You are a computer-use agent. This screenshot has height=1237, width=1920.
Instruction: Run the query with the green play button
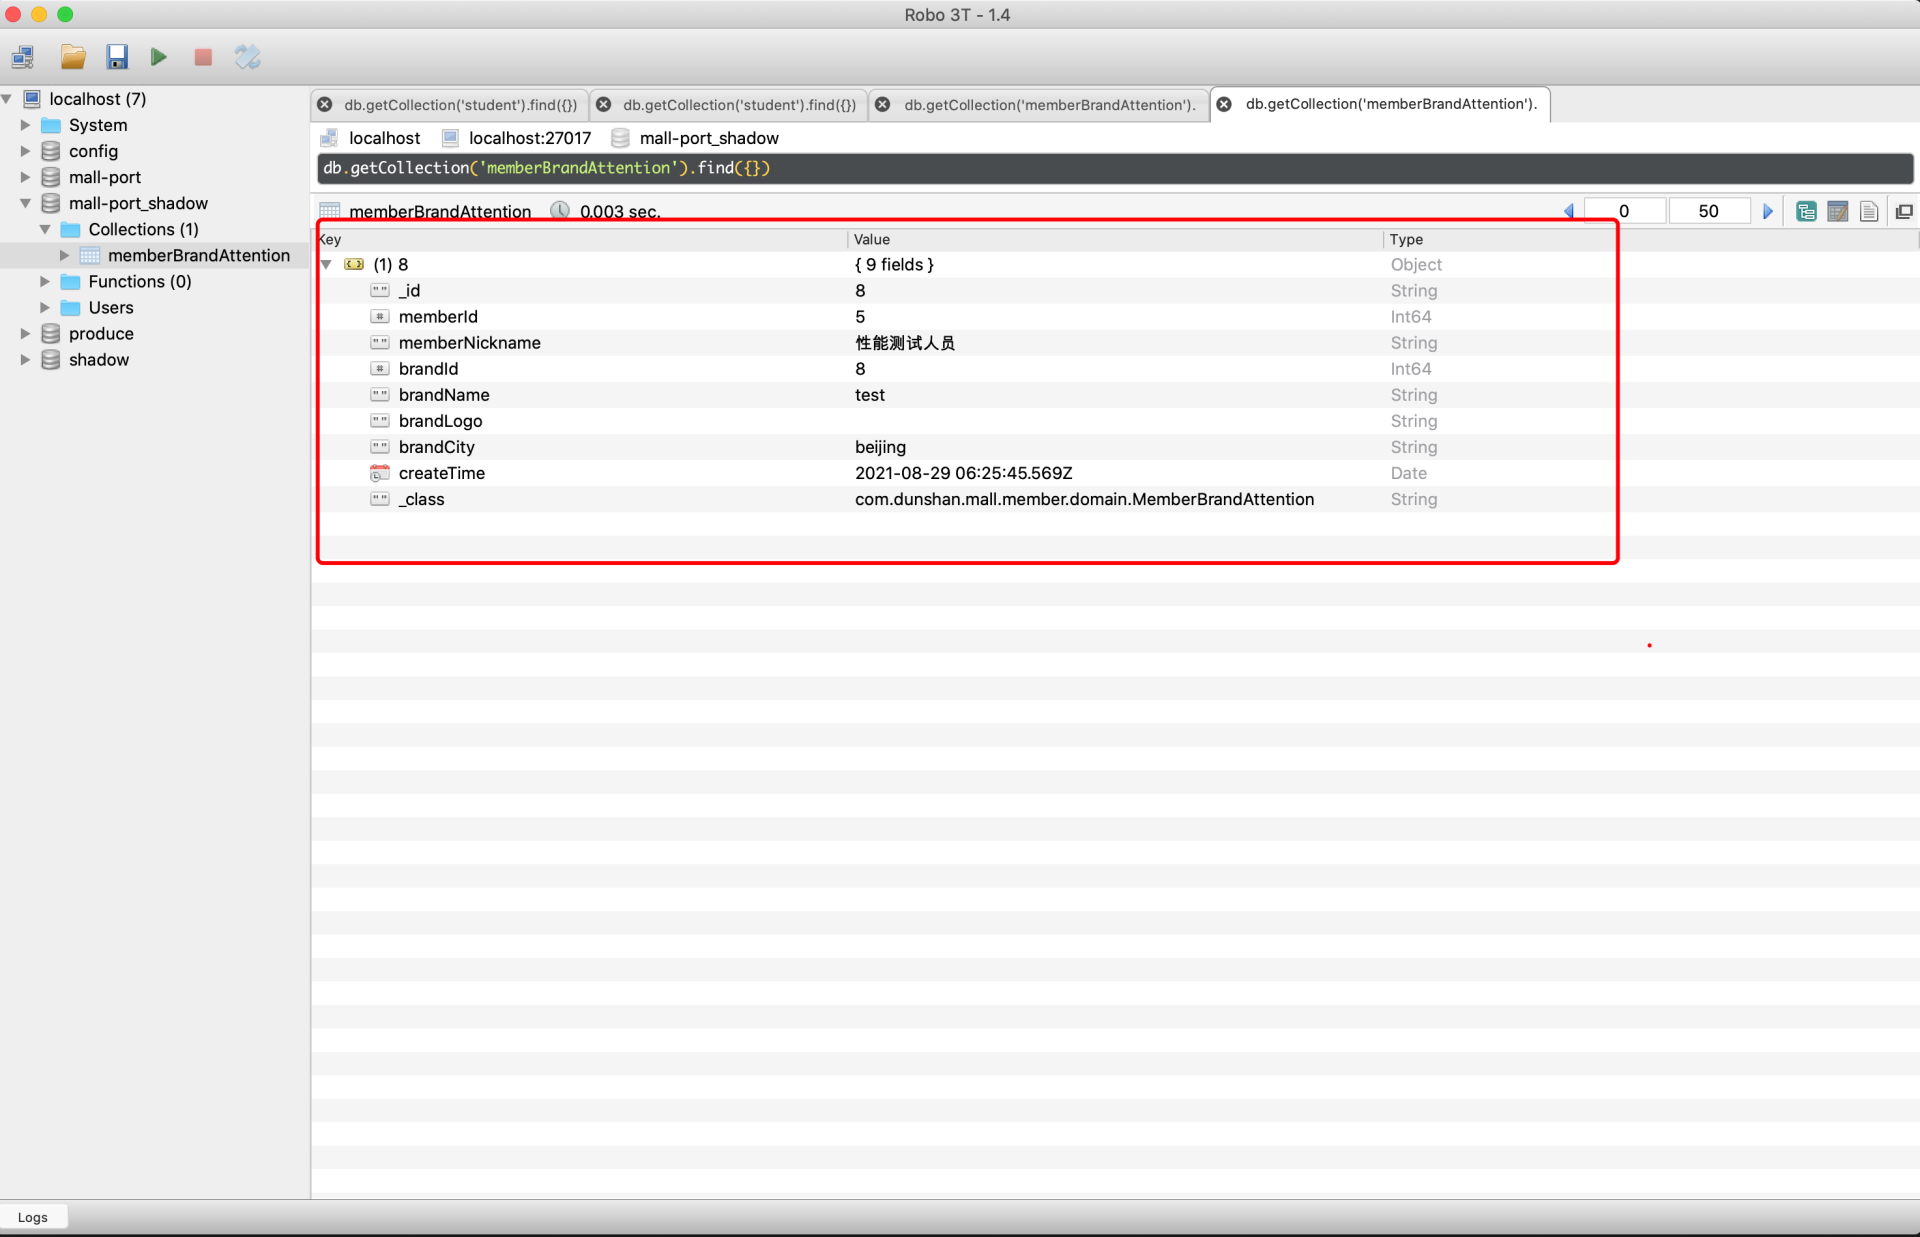[159, 57]
